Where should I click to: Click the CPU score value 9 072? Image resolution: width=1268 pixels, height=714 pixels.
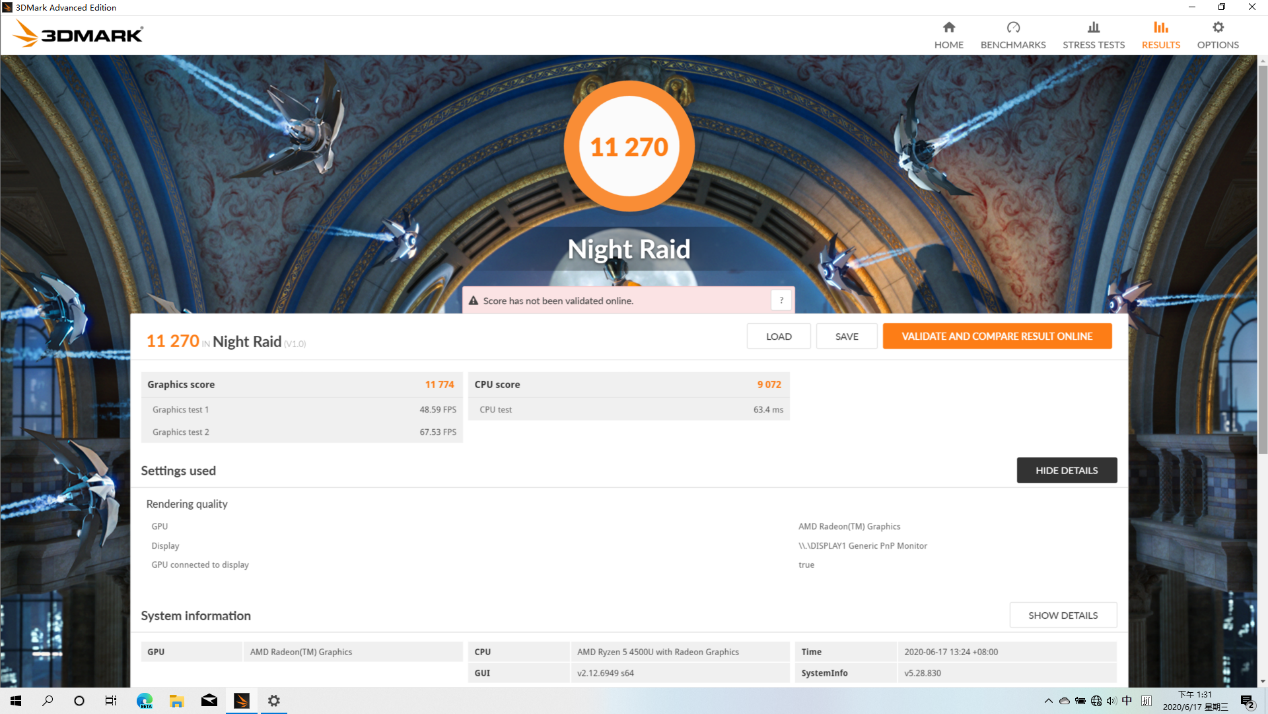769,385
